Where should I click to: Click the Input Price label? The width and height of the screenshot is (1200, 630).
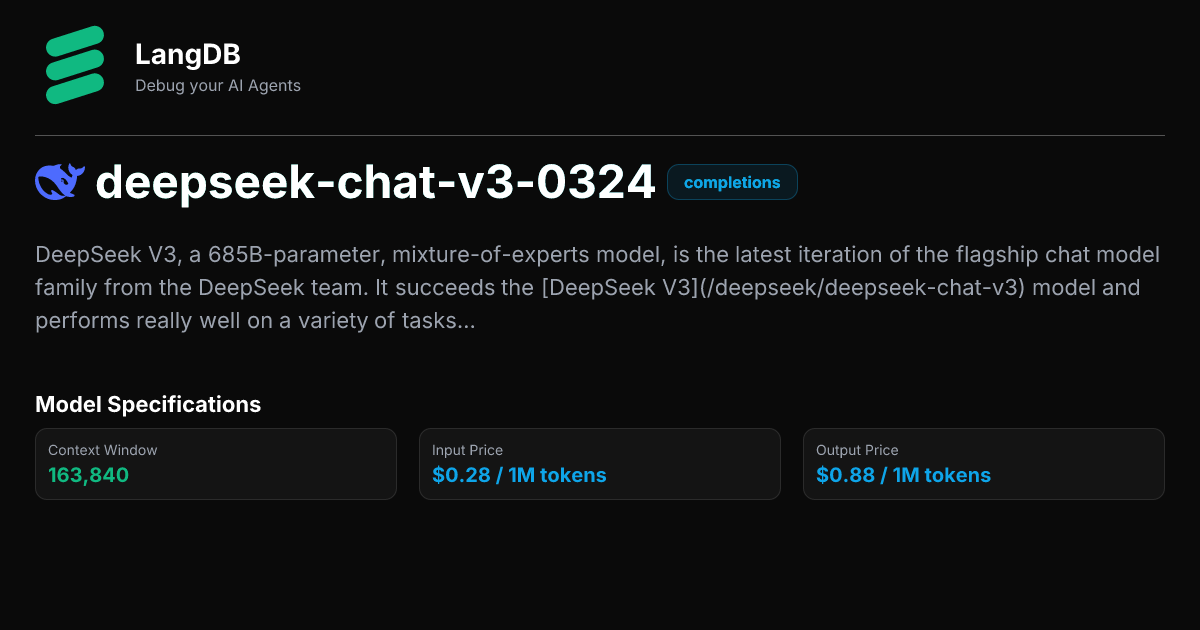[x=467, y=450]
